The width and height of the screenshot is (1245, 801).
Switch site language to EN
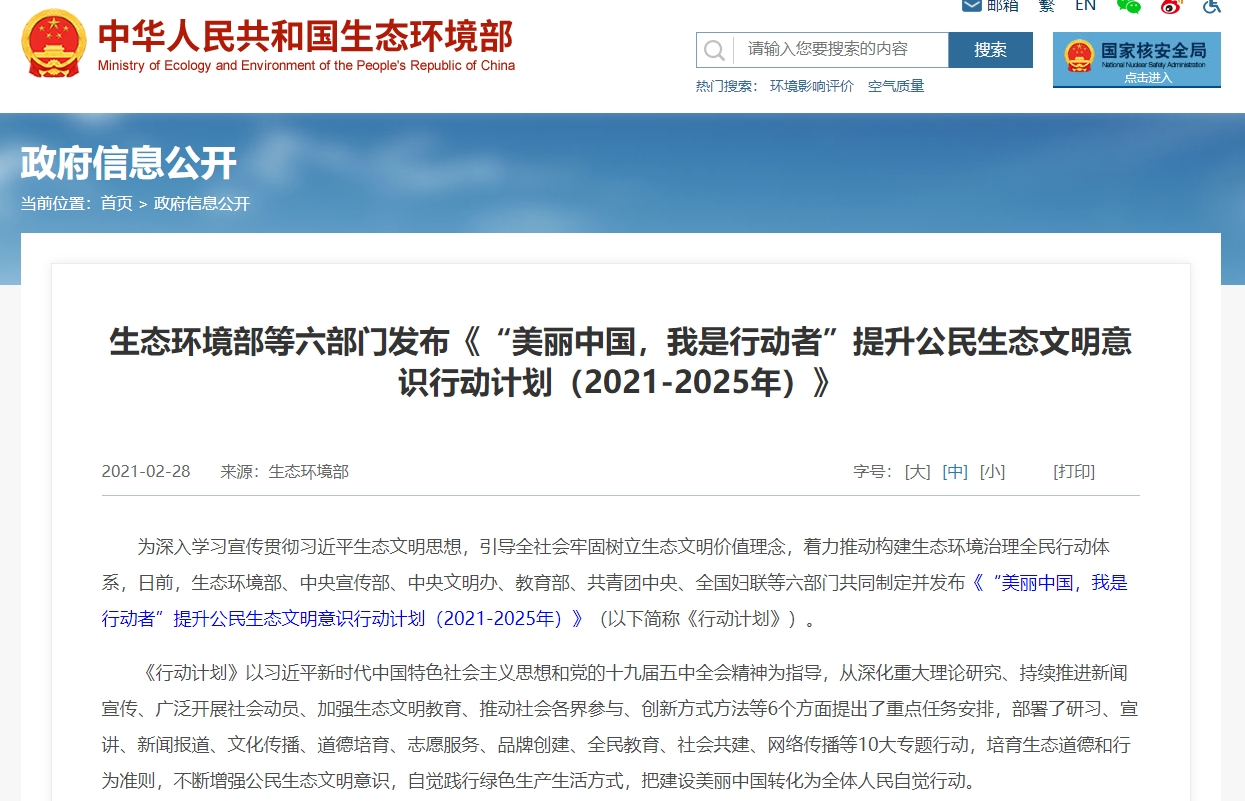pyautogui.click(x=1085, y=5)
